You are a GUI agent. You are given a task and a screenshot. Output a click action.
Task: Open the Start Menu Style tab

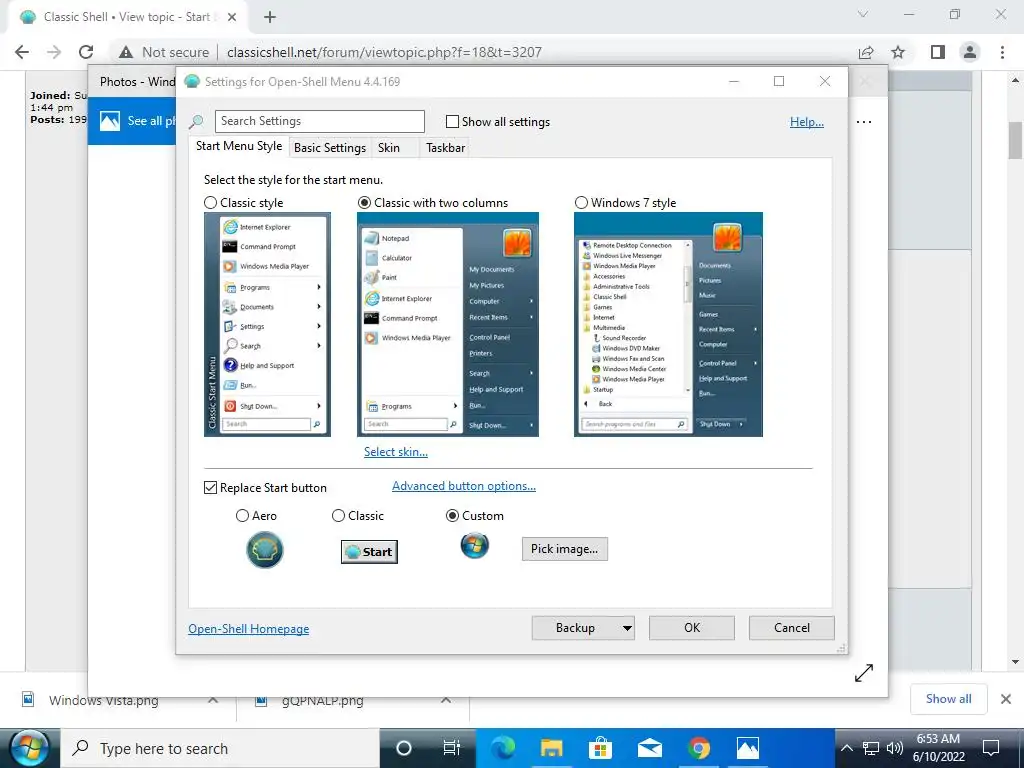pos(239,146)
